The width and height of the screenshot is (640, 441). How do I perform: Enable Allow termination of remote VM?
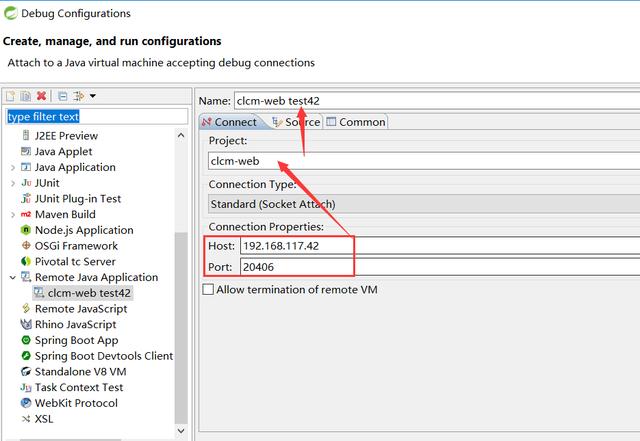208,290
